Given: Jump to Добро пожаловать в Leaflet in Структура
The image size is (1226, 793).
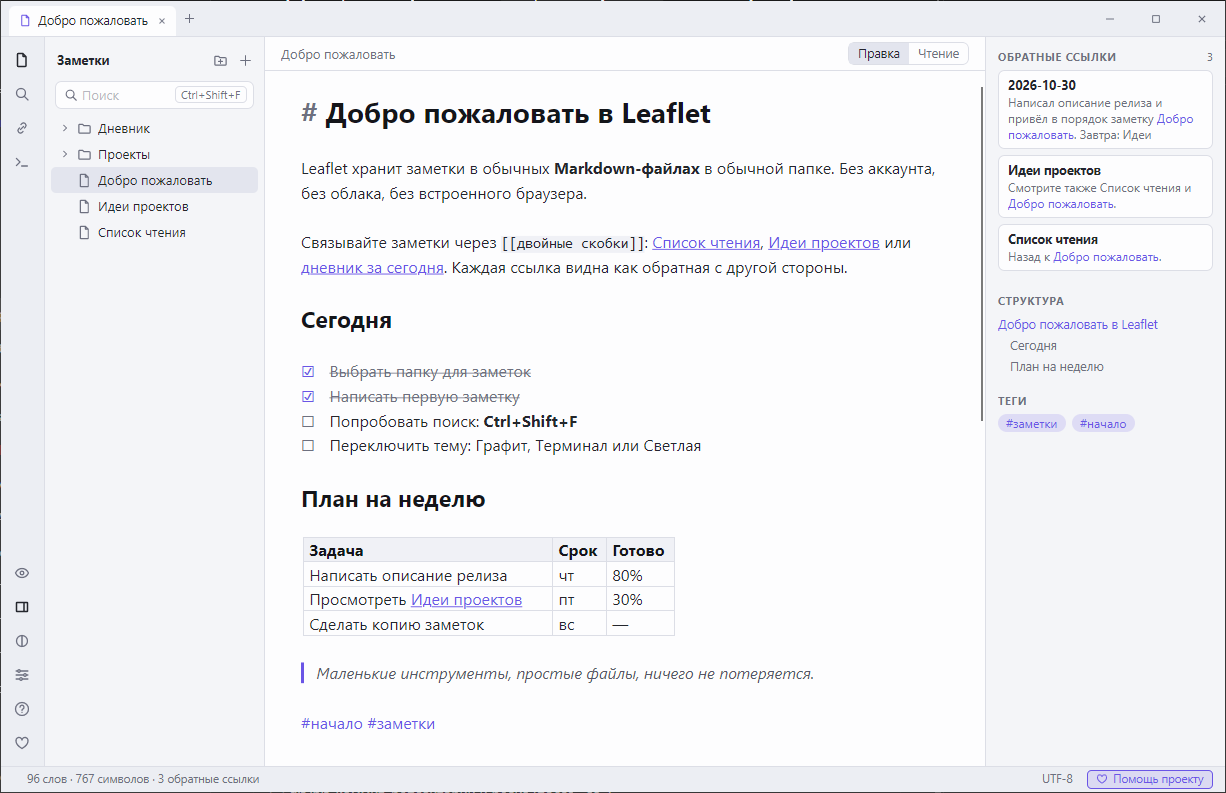Looking at the screenshot, I should coord(1078,324).
